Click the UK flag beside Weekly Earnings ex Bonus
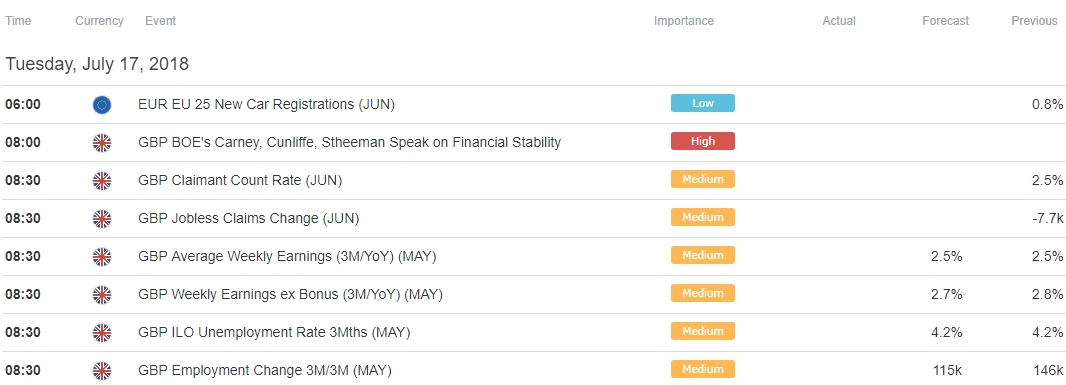 (102, 295)
